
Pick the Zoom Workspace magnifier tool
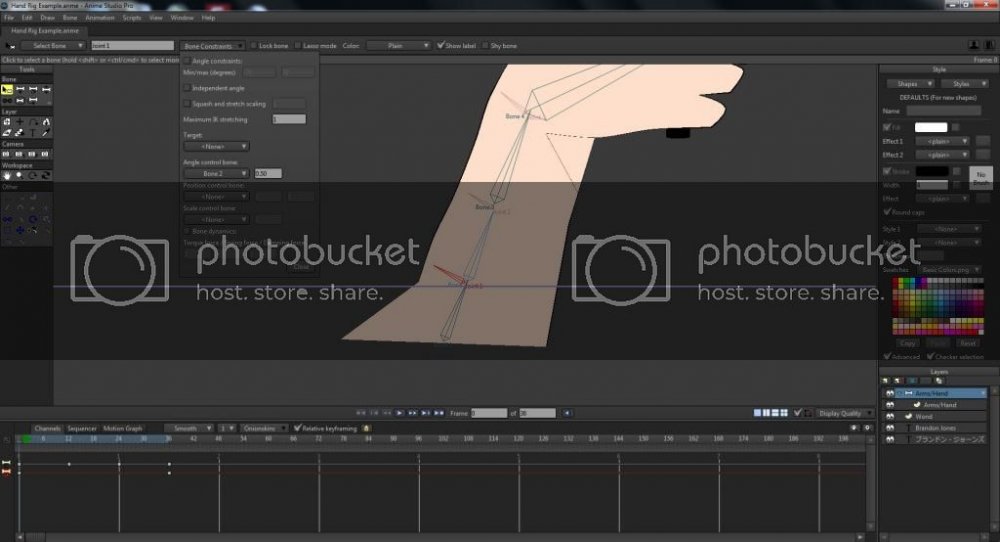coord(20,175)
